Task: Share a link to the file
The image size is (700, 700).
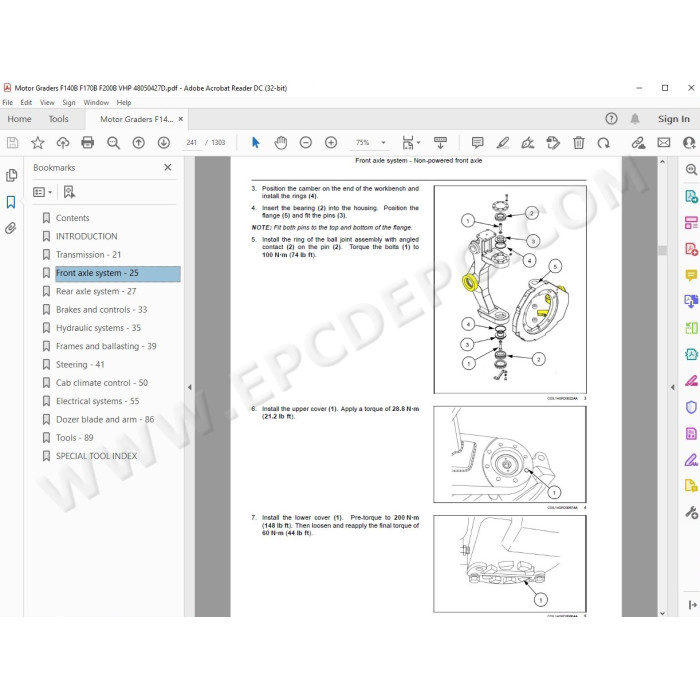Action: click(x=638, y=143)
